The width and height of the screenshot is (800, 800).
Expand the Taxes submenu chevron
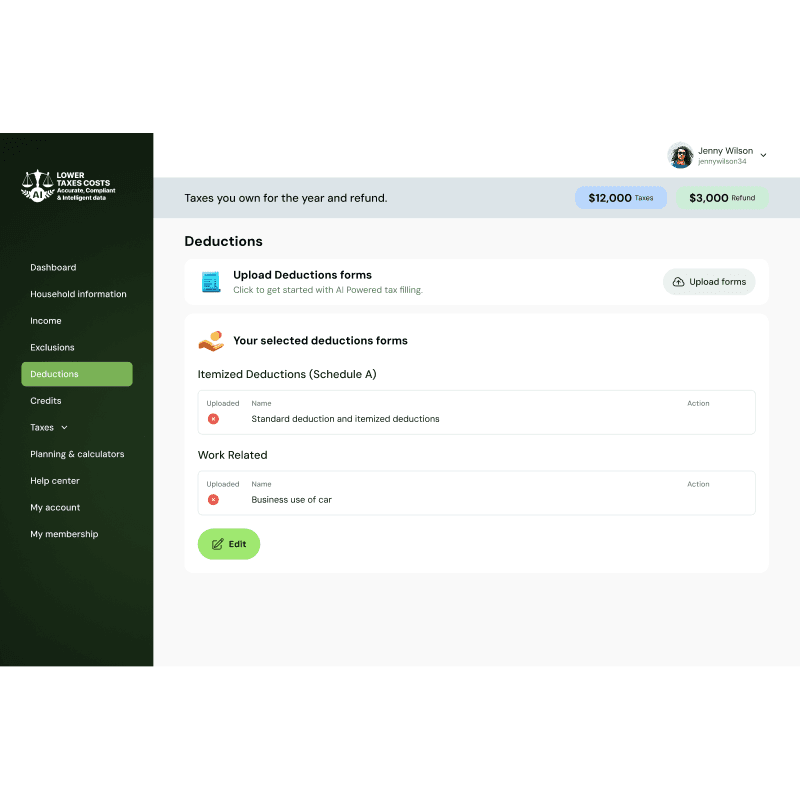coord(64,428)
